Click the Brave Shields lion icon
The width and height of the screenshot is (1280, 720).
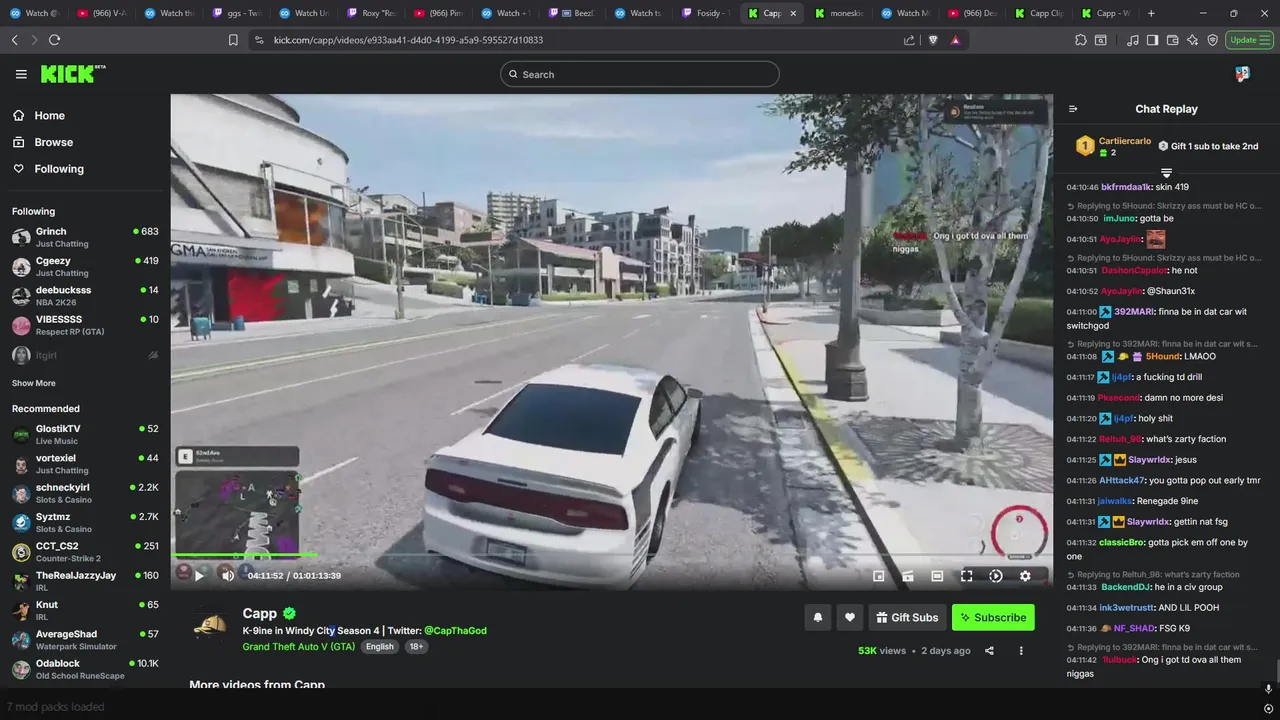(x=933, y=40)
